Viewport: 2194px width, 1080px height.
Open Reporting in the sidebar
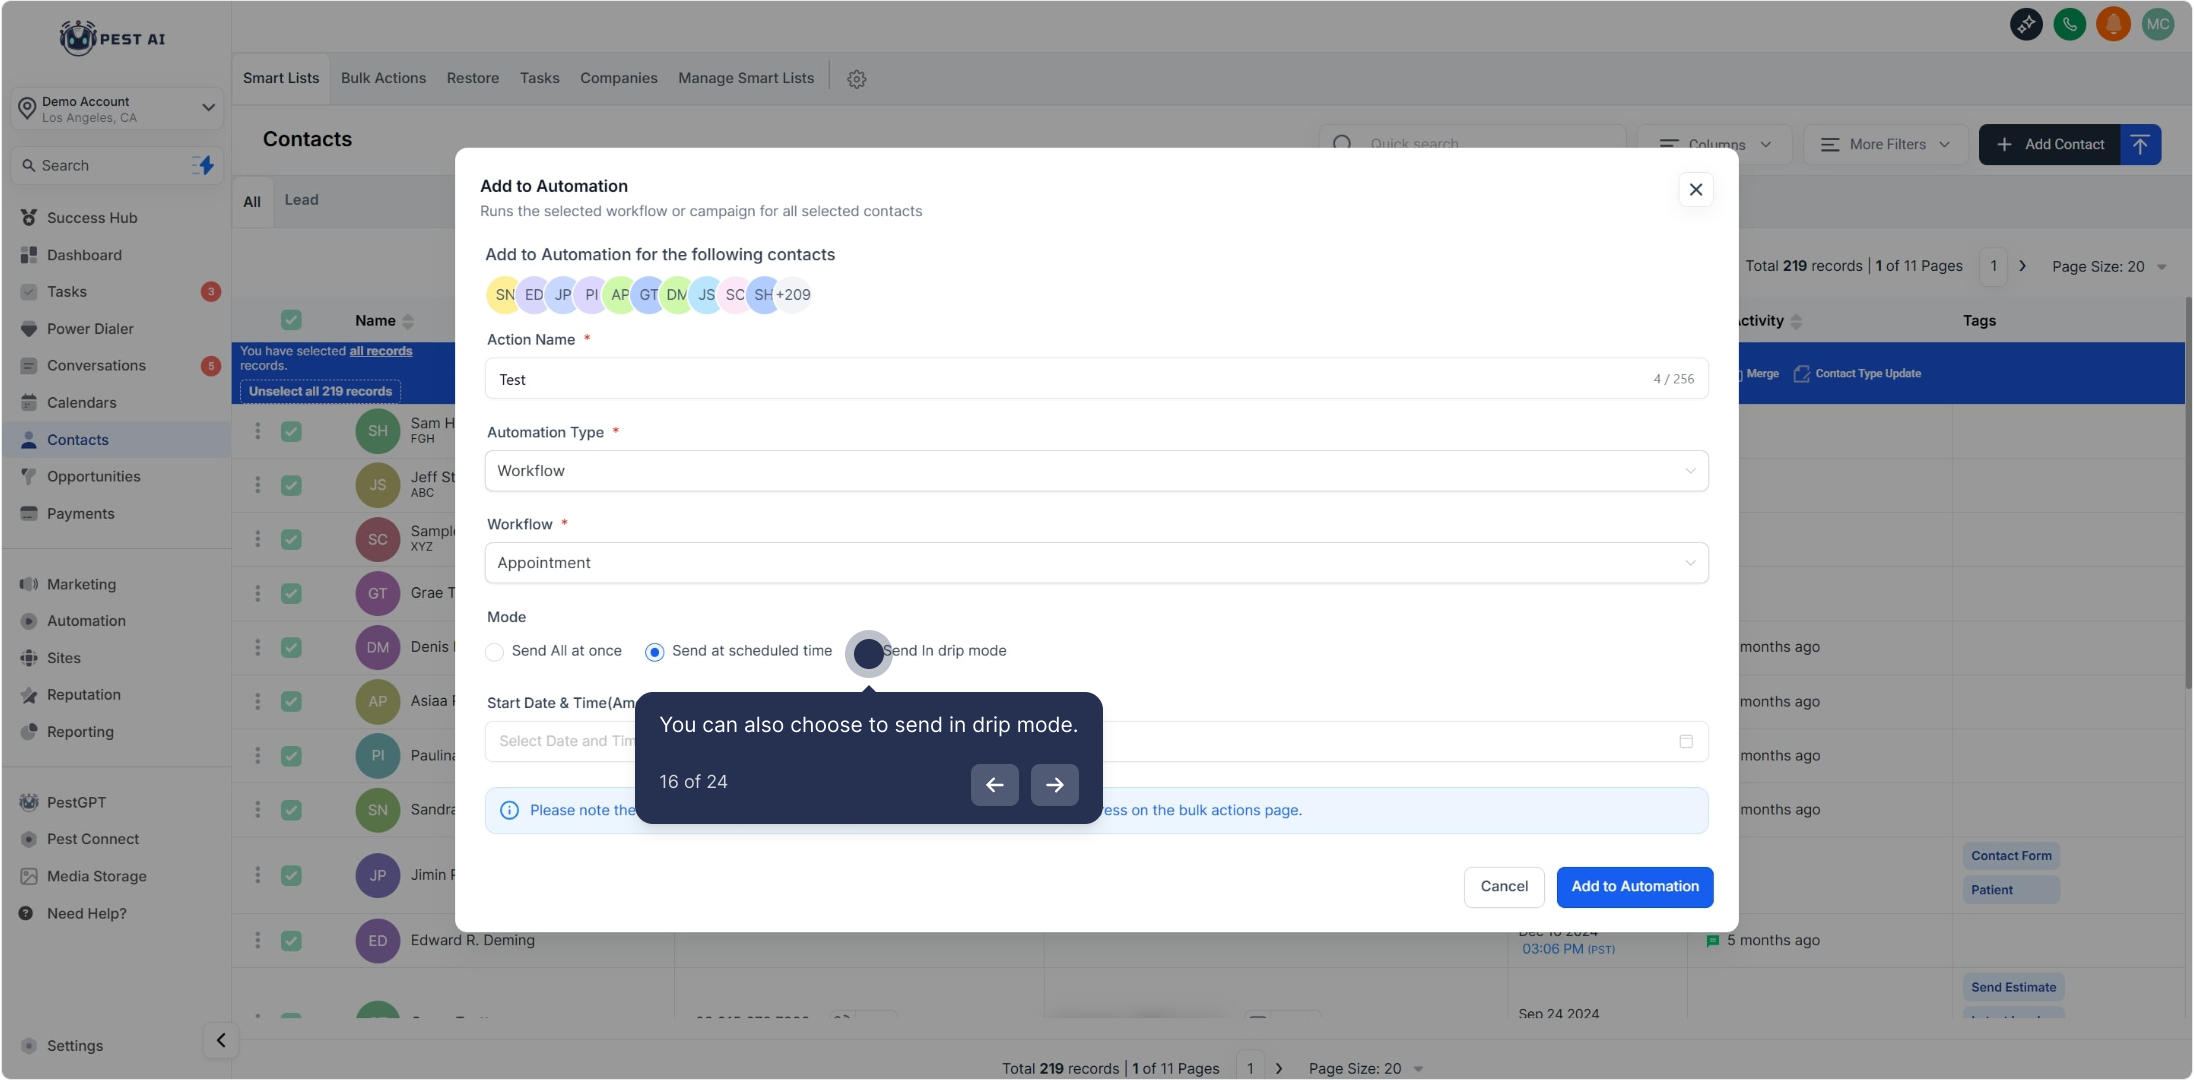point(80,732)
